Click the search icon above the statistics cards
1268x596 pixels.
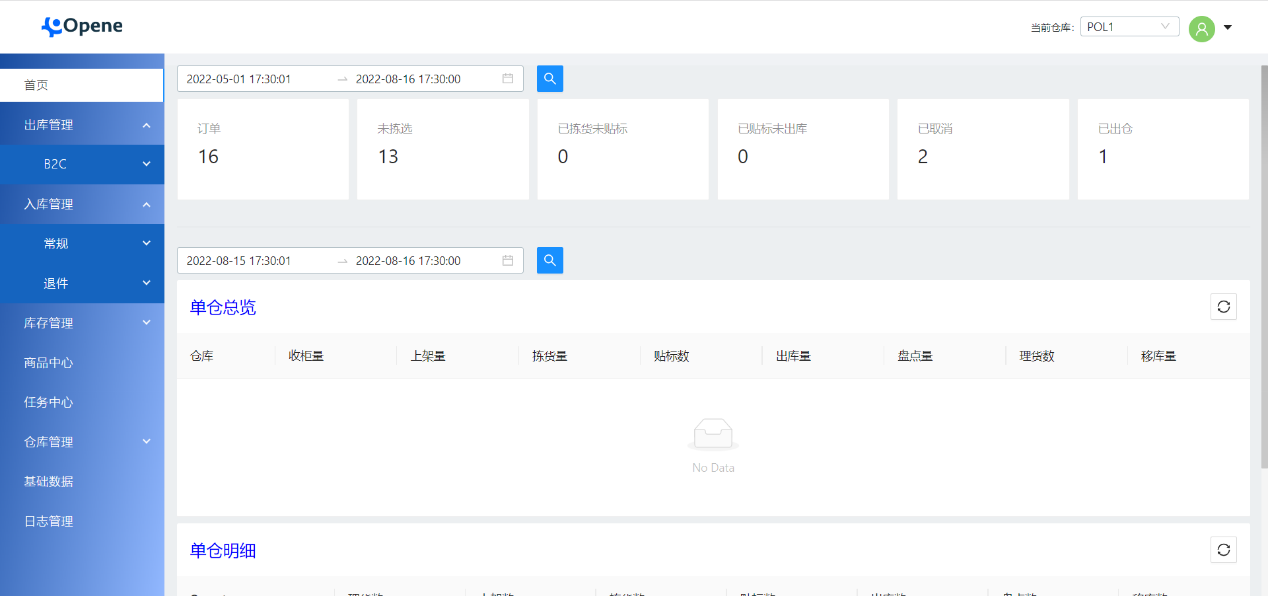pyautogui.click(x=549, y=78)
